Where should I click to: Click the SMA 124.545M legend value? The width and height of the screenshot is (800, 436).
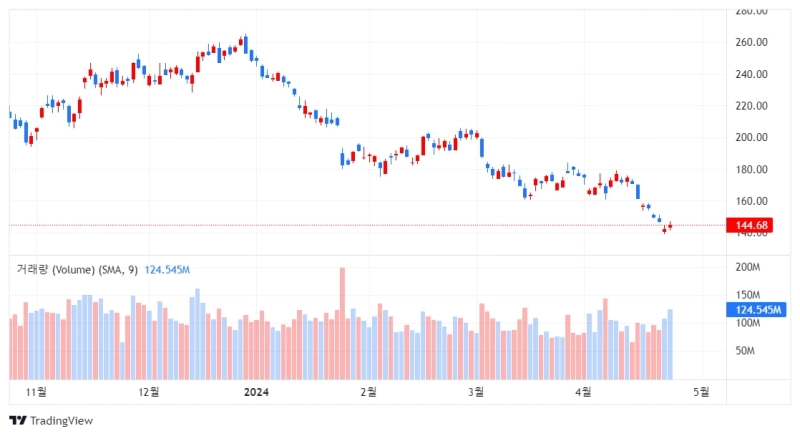[167, 270]
